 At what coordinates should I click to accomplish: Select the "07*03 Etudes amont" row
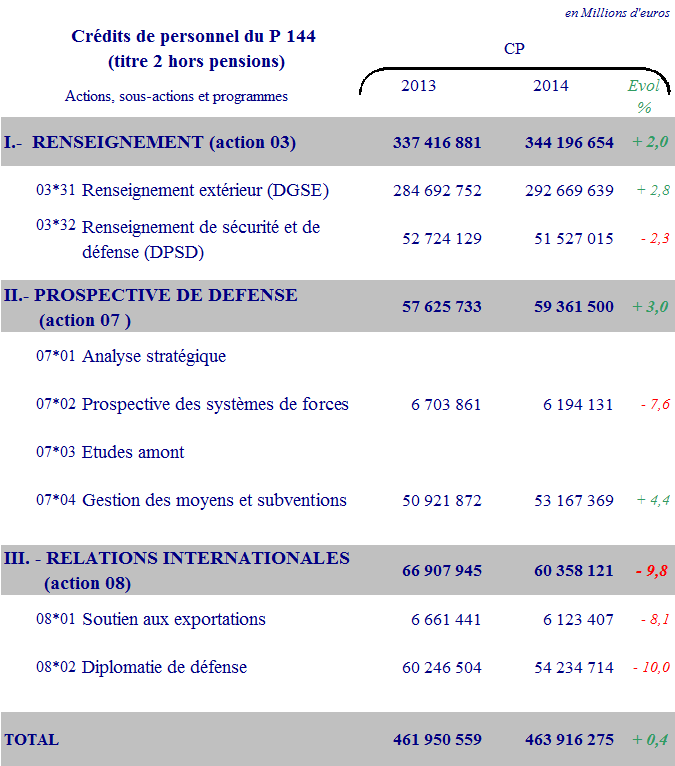pyautogui.click(x=110, y=453)
